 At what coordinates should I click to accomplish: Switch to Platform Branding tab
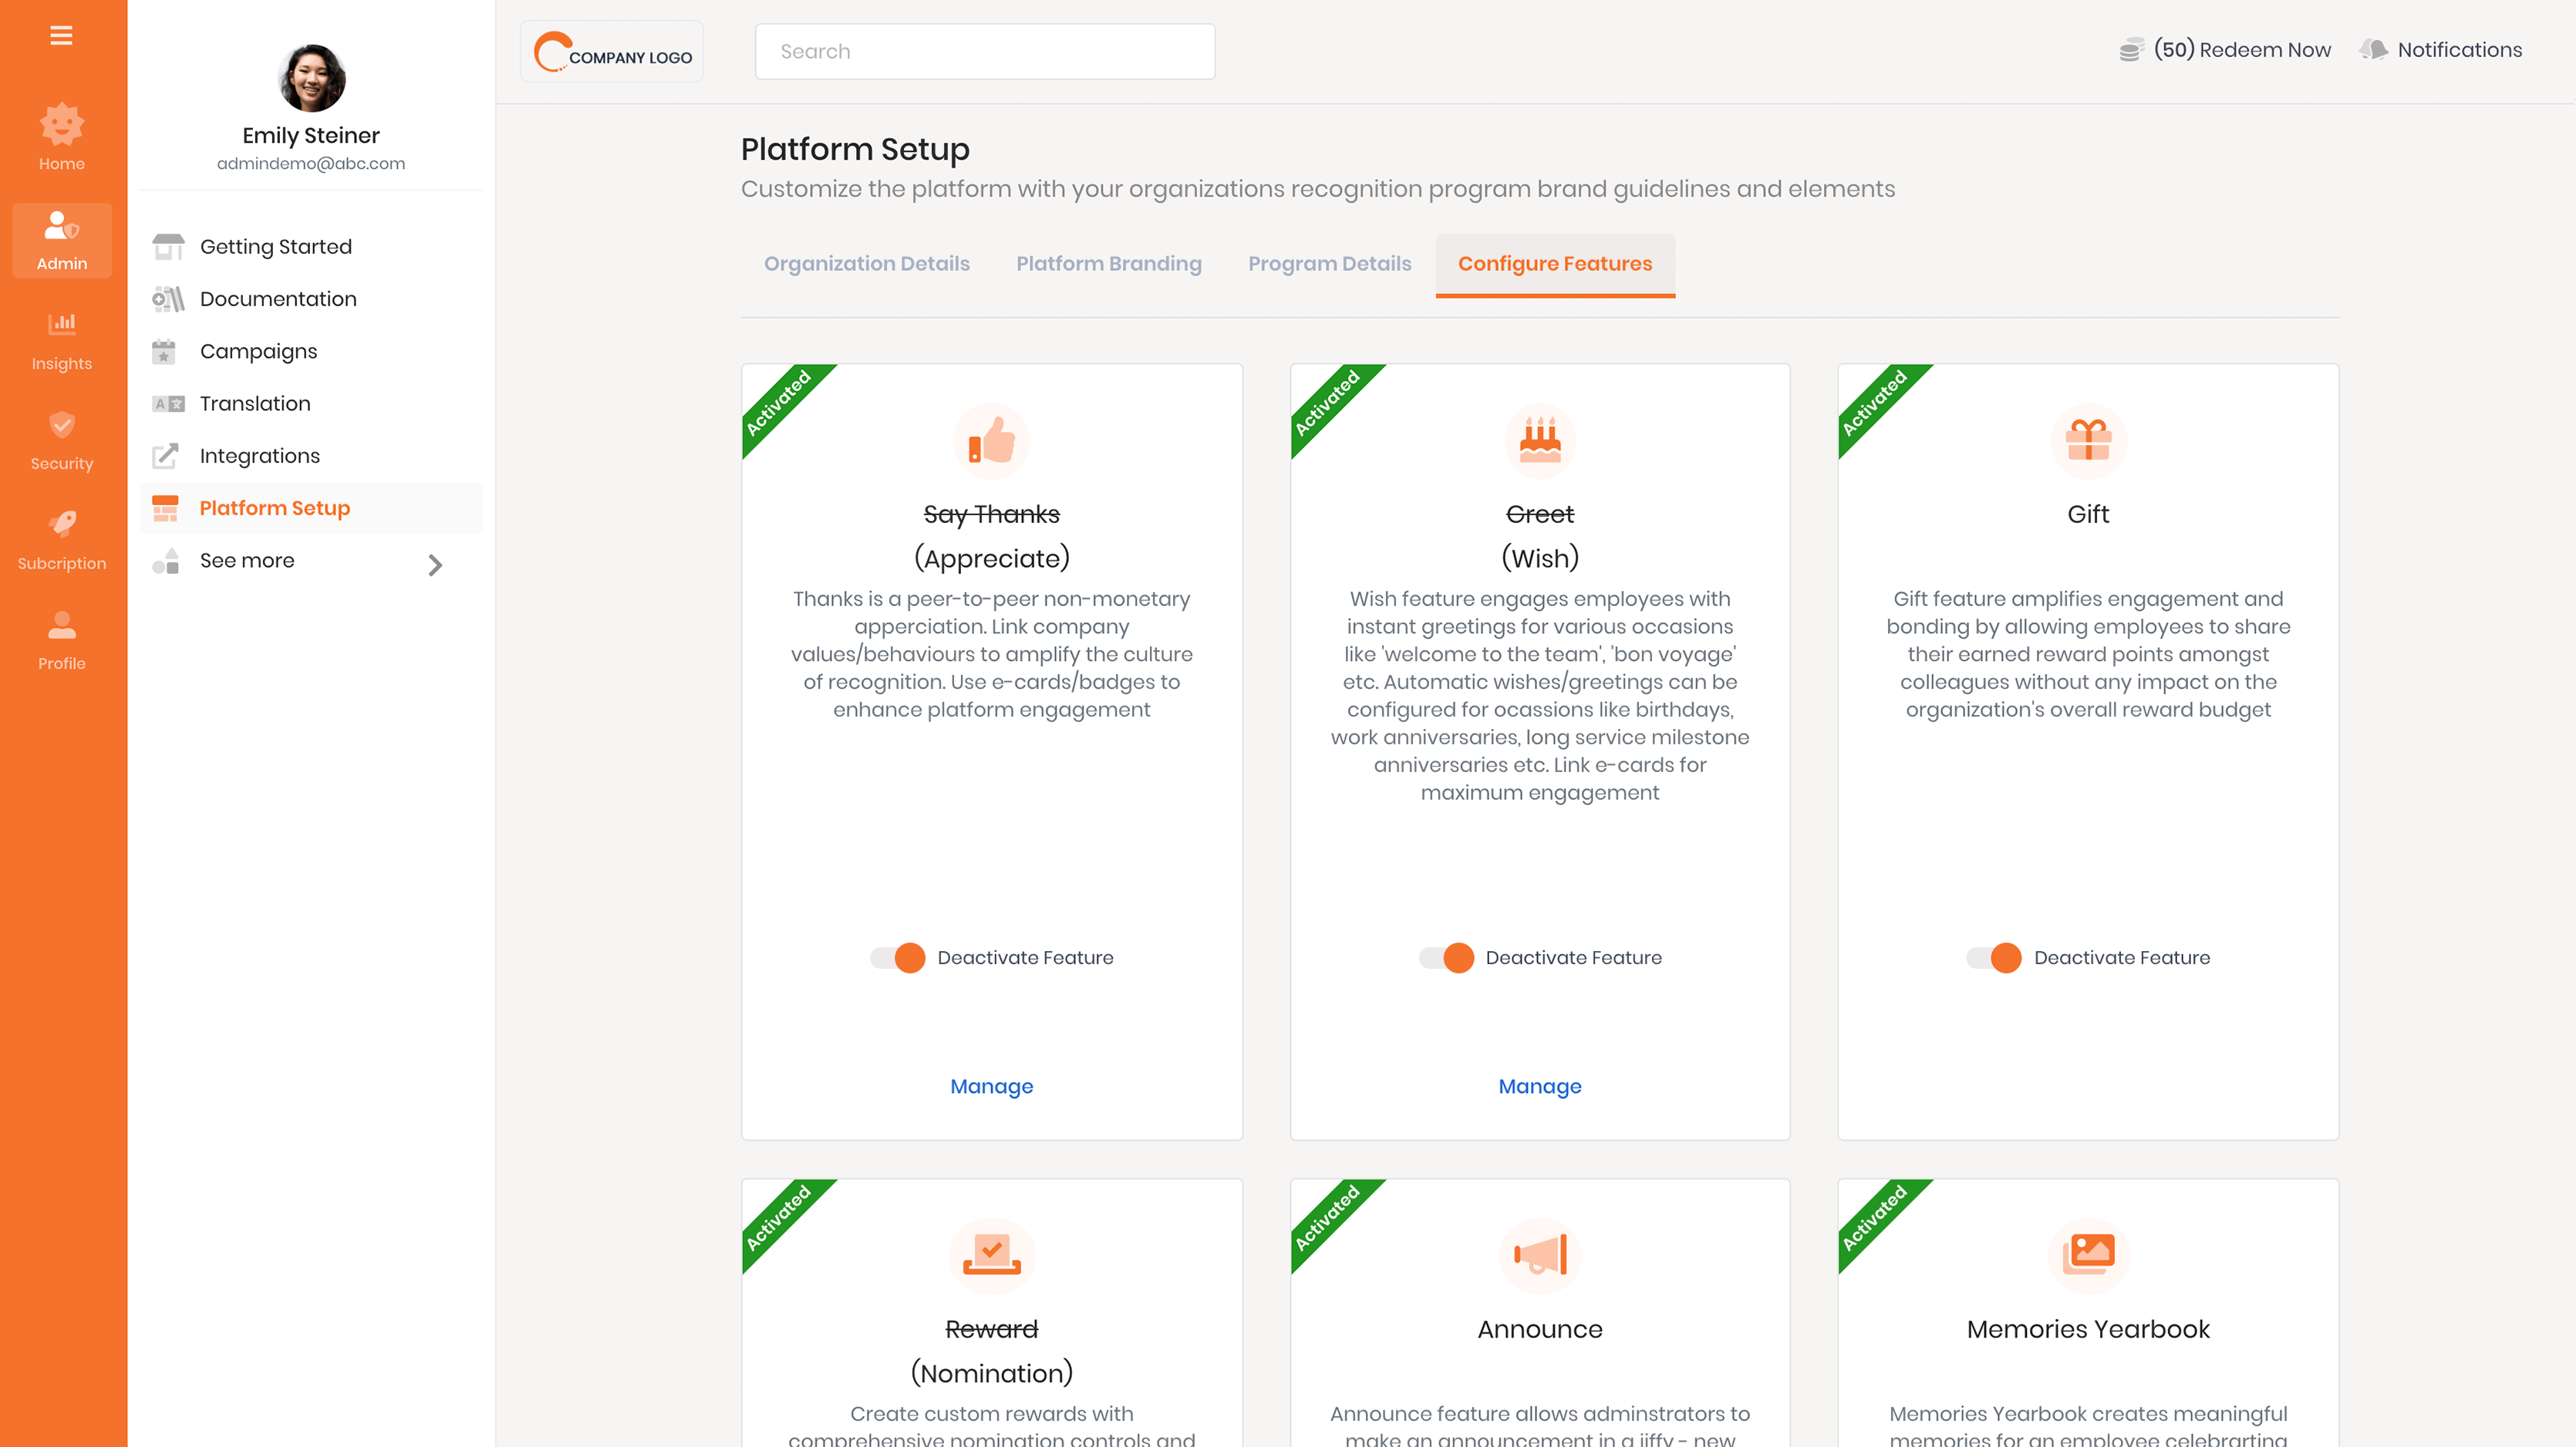coord(1108,264)
